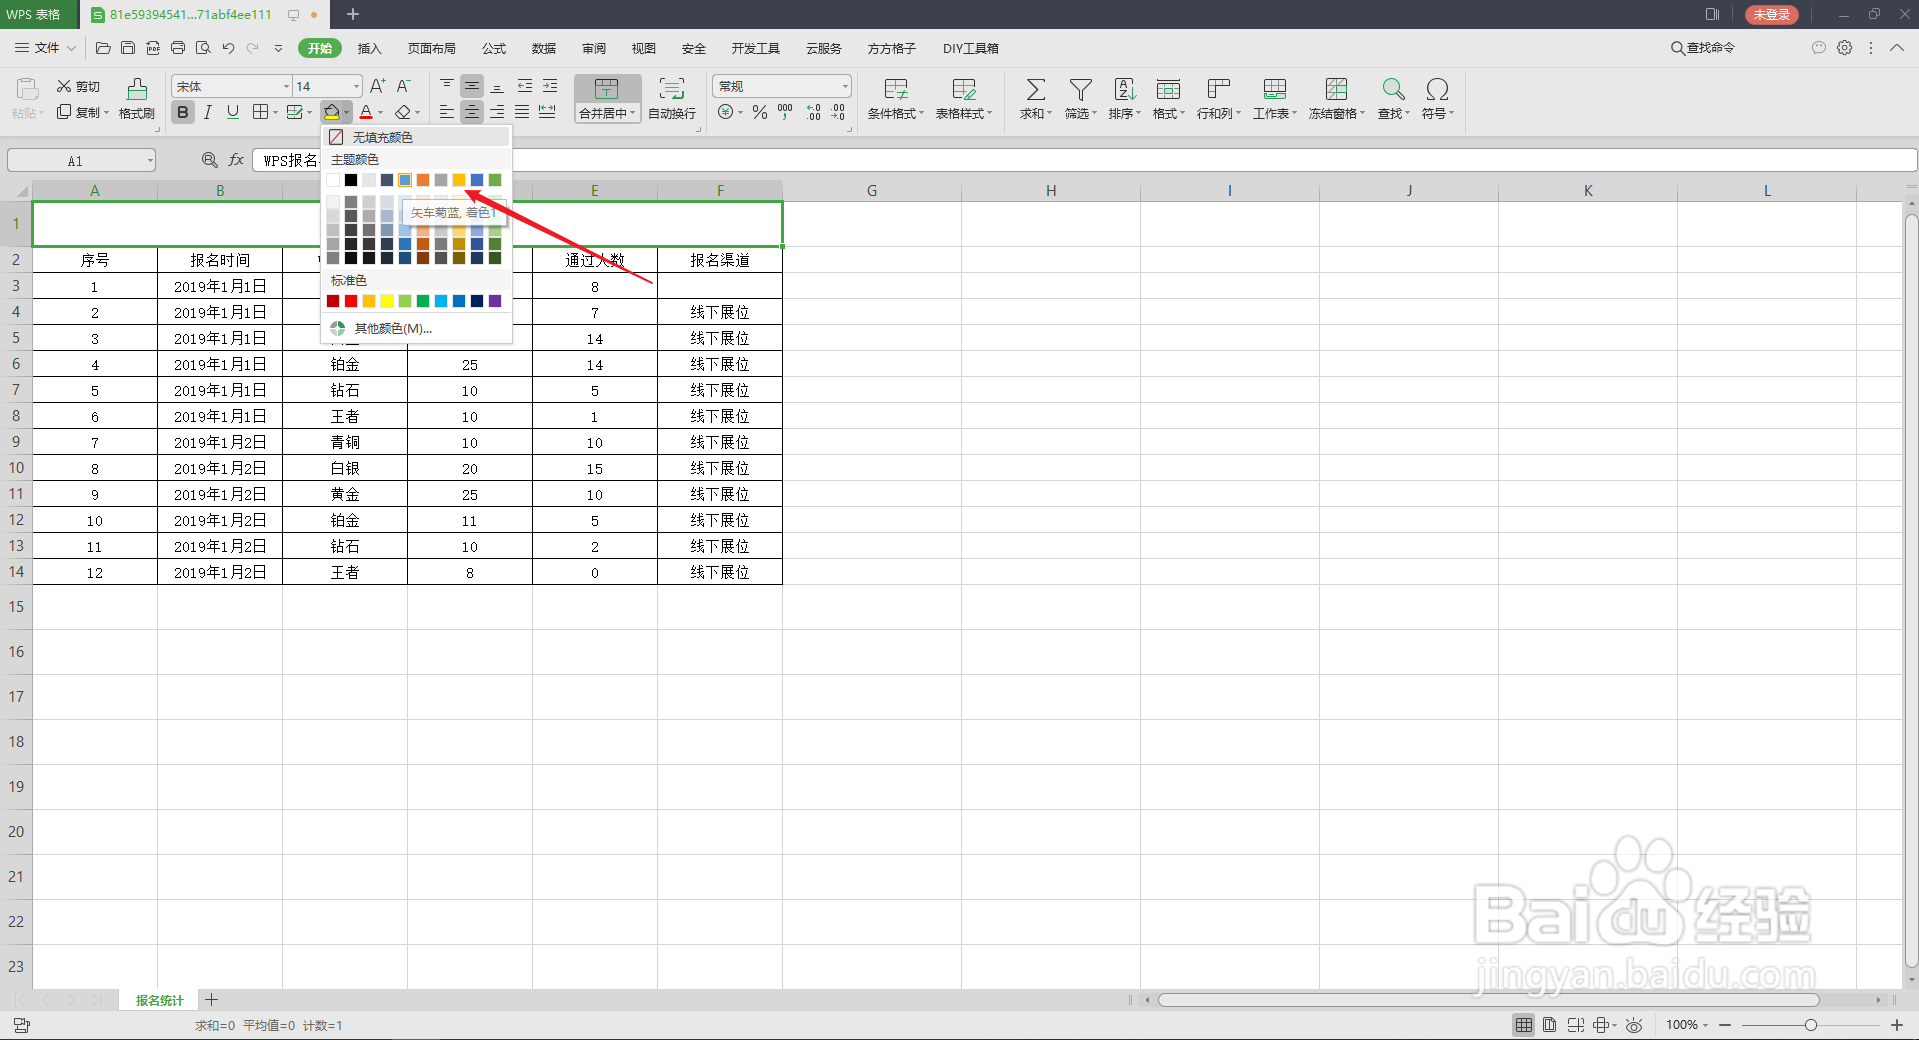1919x1040 pixels.
Task: Pick the orange theme color swatch
Action: (423, 180)
